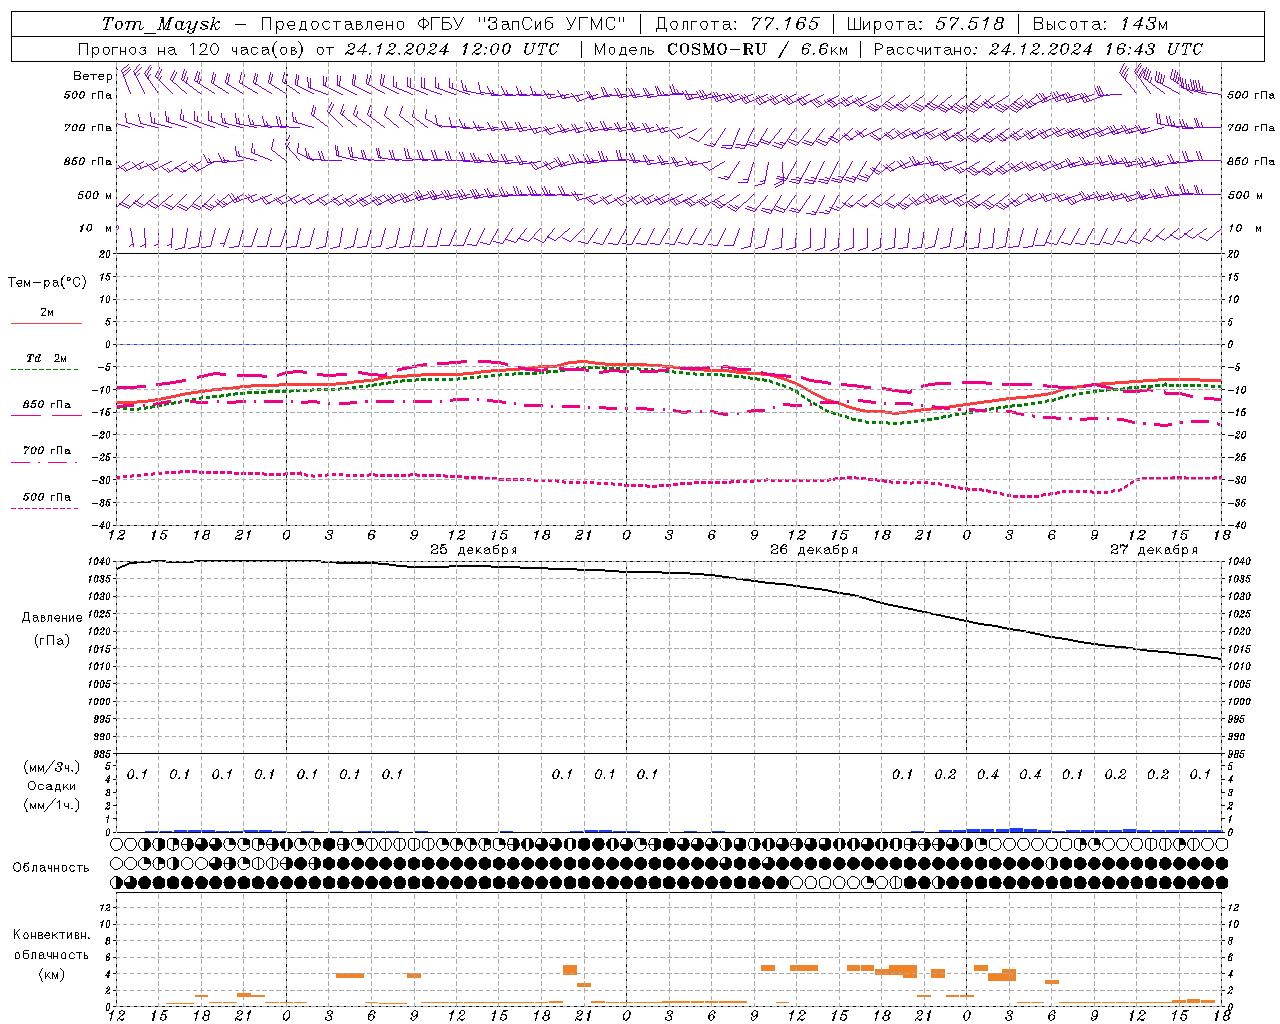Click the Облачность panel label
This screenshot has height=1024, width=1280.
51,867
